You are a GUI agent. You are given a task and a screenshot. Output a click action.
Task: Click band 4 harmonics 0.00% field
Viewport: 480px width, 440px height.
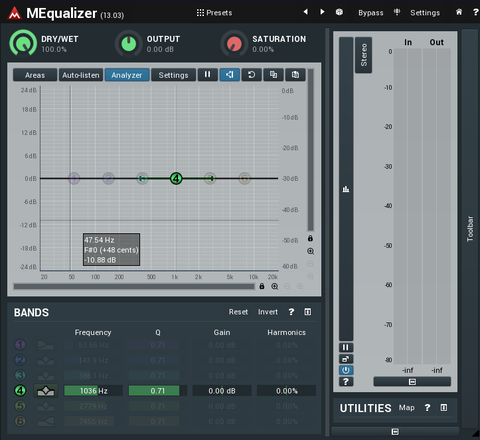(286, 391)
